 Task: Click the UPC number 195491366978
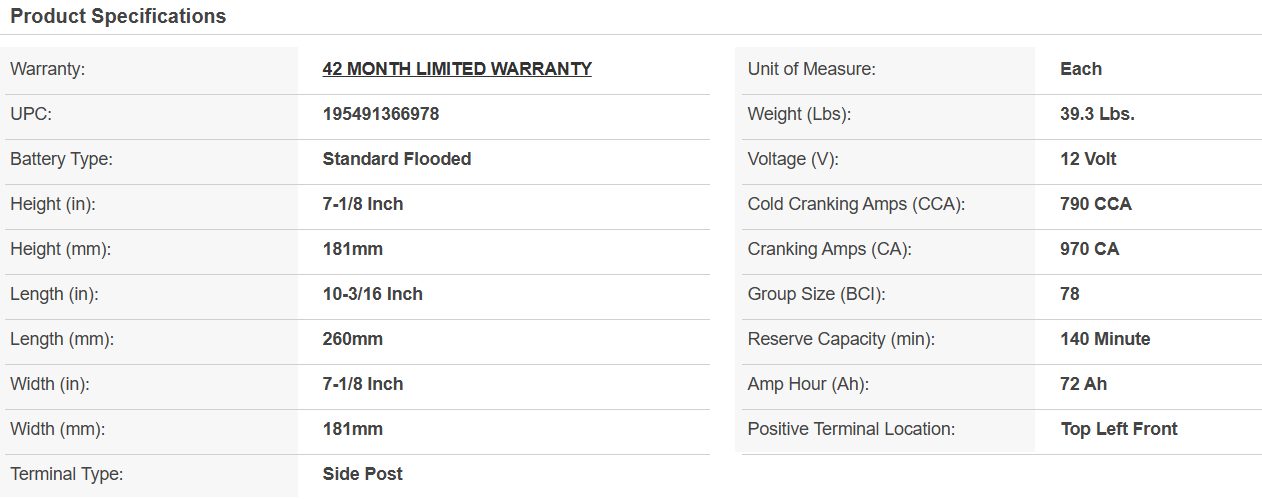(x=381, y=114)
